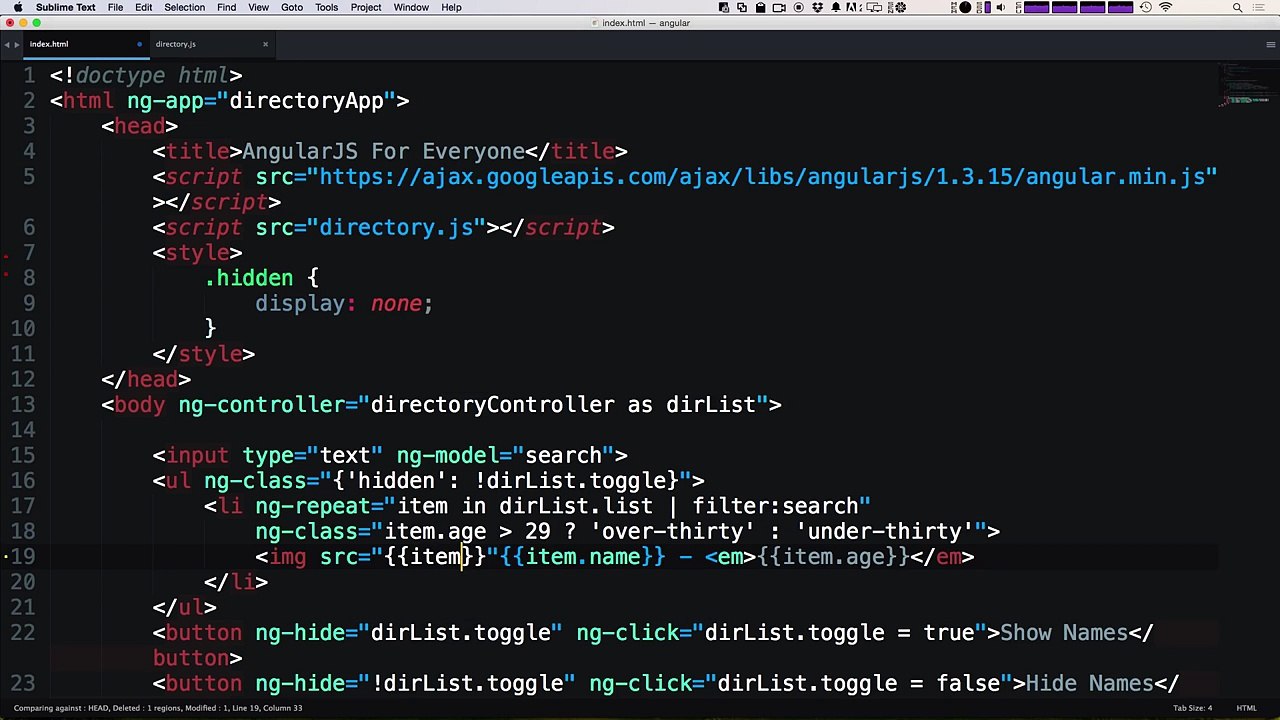The width and height of the screenshot is (1280, 720).
Task: Open the Apple menu
Action: click(x=17, y=7)
